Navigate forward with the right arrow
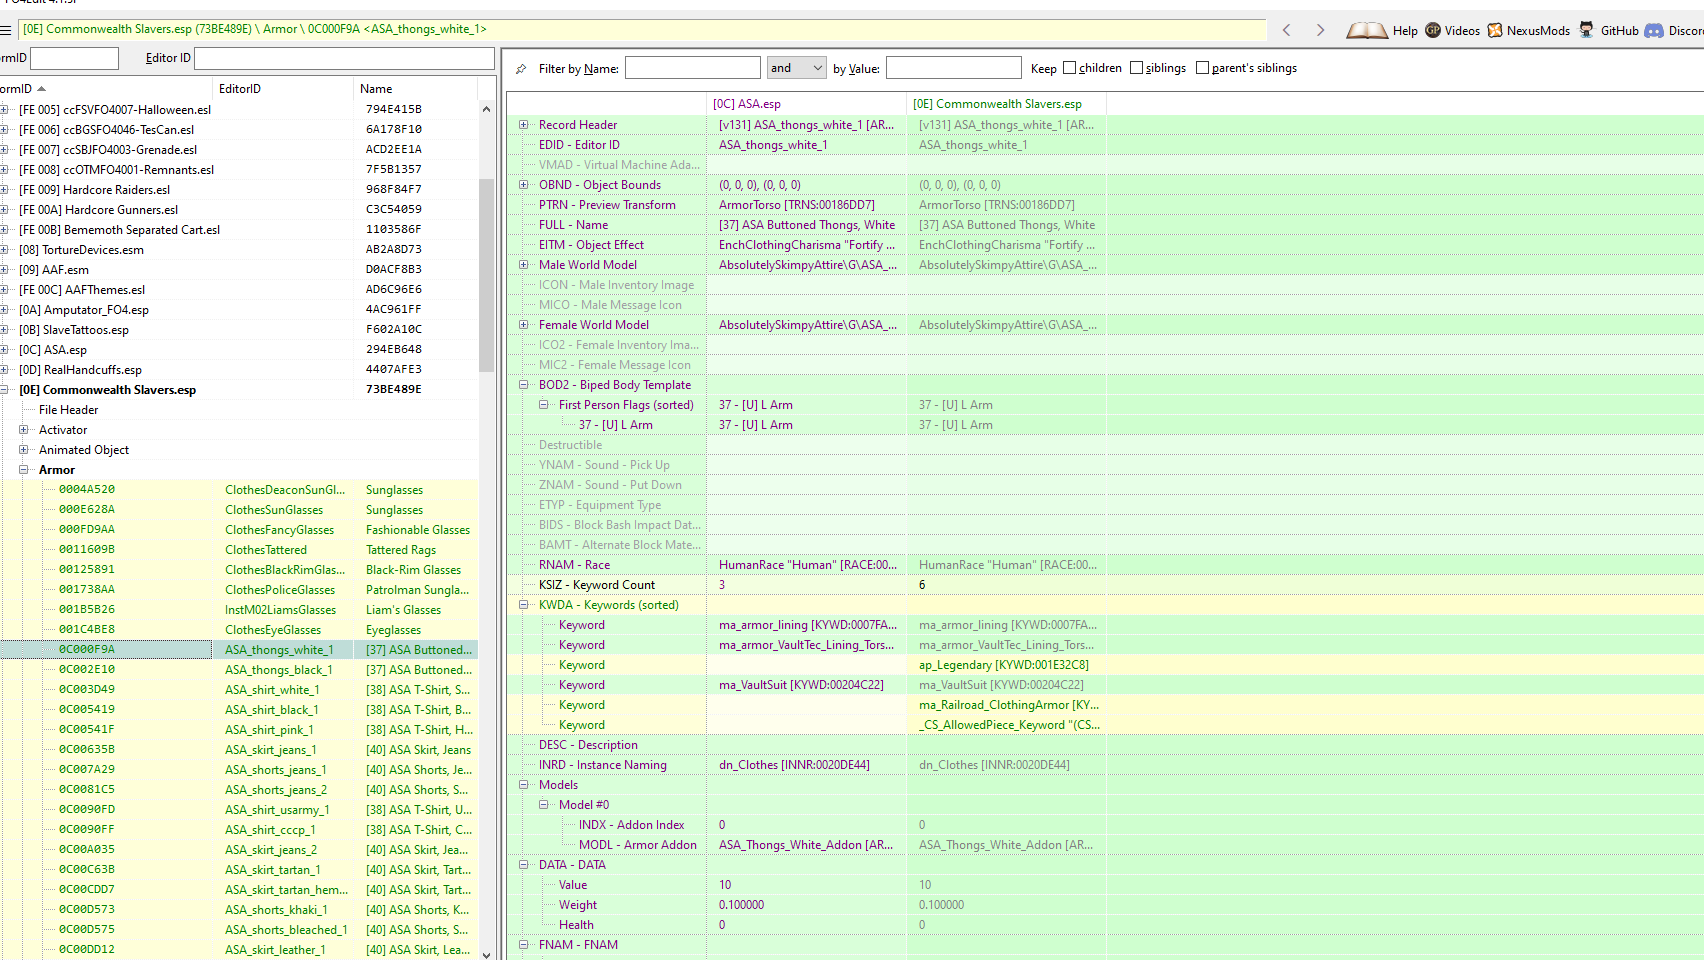The height and width of the screenshot is (960, 1704). 1320,30
